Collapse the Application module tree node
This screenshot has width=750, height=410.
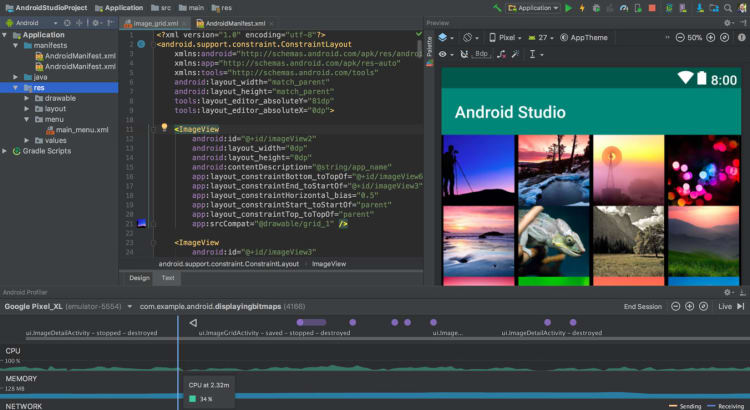pos(4,35)
